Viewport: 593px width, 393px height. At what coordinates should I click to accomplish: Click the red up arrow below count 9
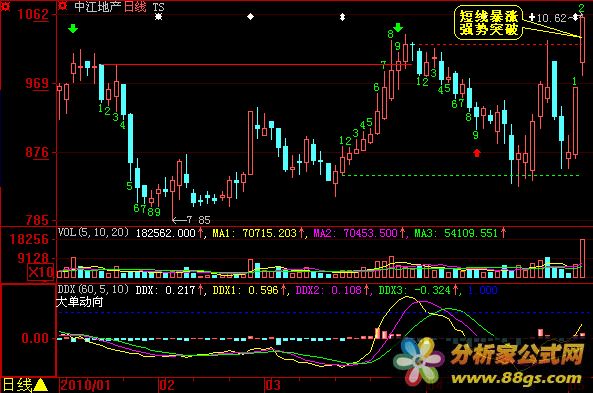(477, 152)
